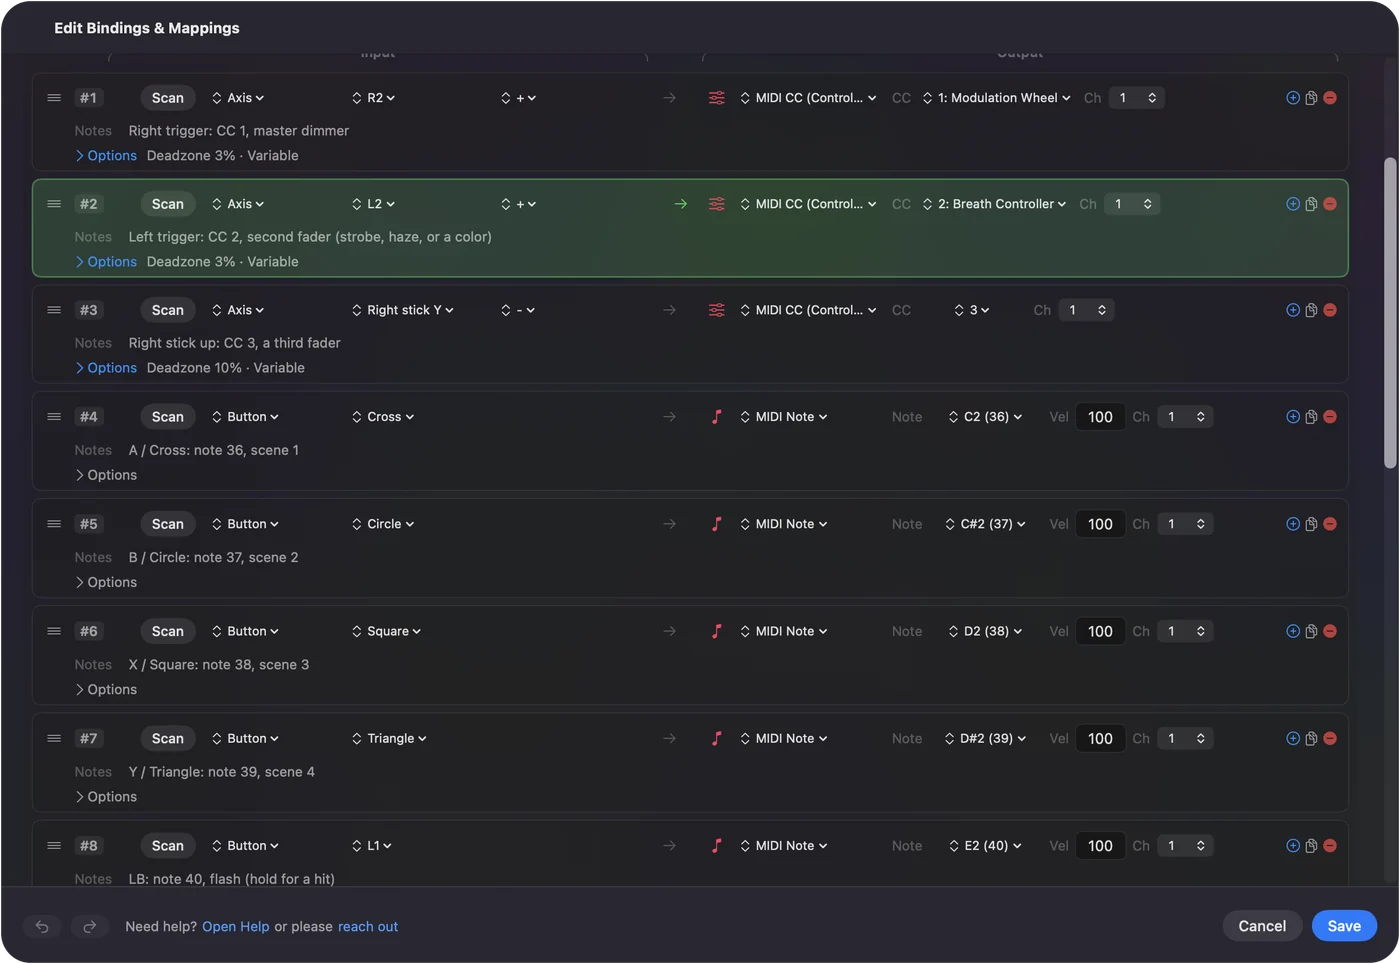Expand Options for binding #1
The image size is (1400, 964).
106,156
